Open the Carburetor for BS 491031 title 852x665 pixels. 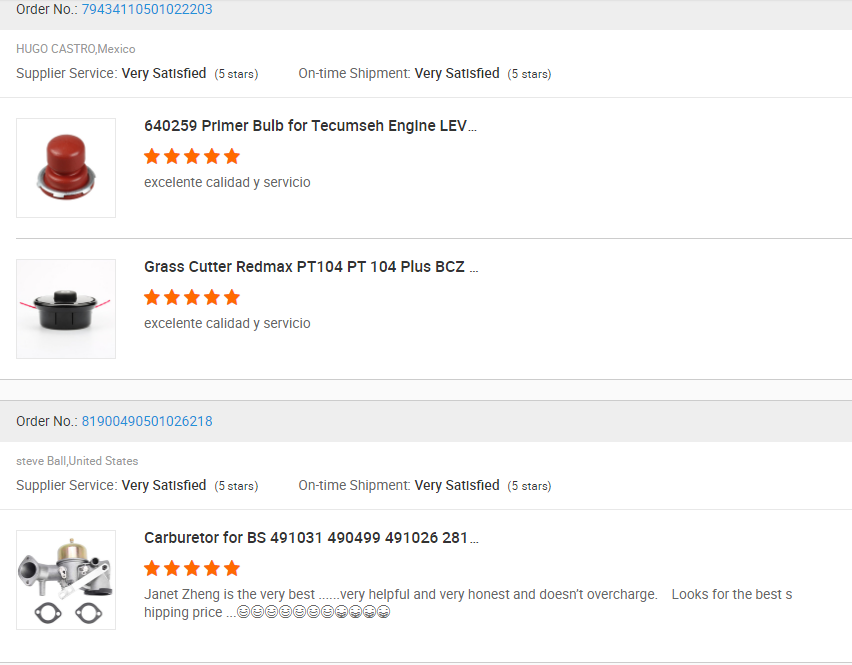click(310, 538)
